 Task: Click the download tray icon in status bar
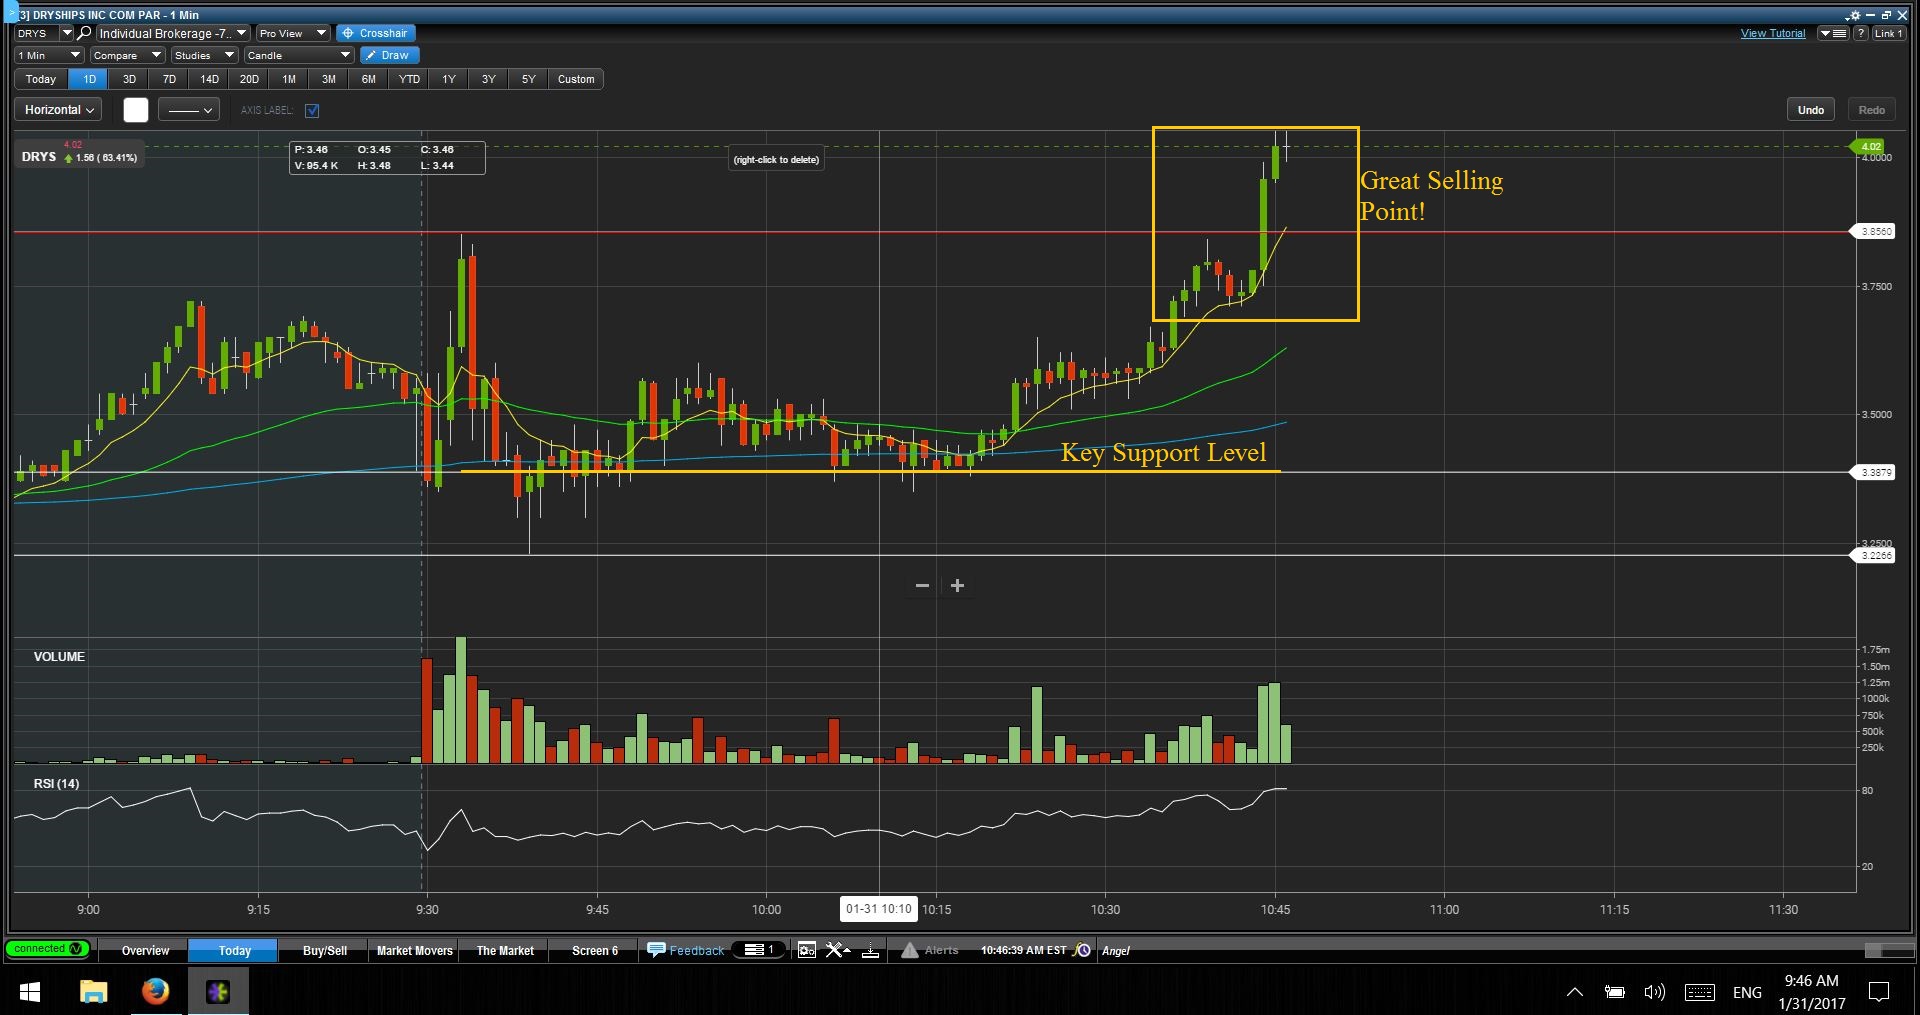(871, 950)
